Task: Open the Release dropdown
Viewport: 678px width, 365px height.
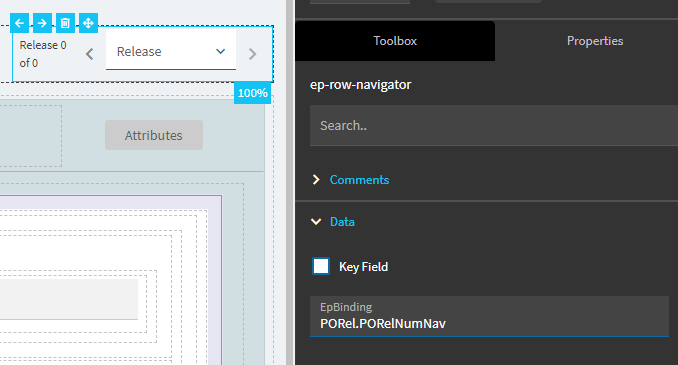Action: (x=171, y=51)
